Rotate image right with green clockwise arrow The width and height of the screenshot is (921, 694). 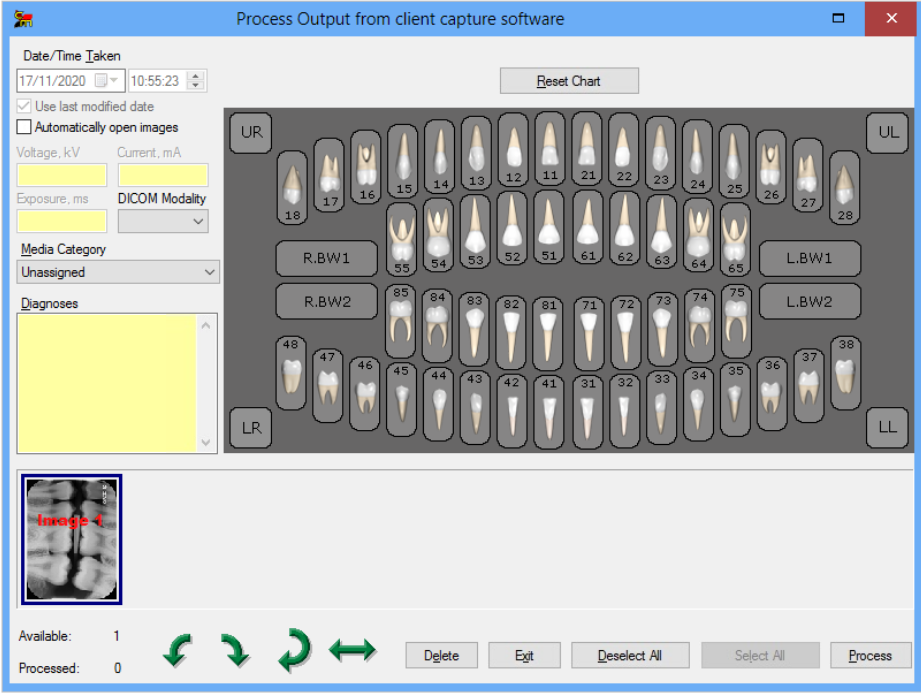click(234, 651)
